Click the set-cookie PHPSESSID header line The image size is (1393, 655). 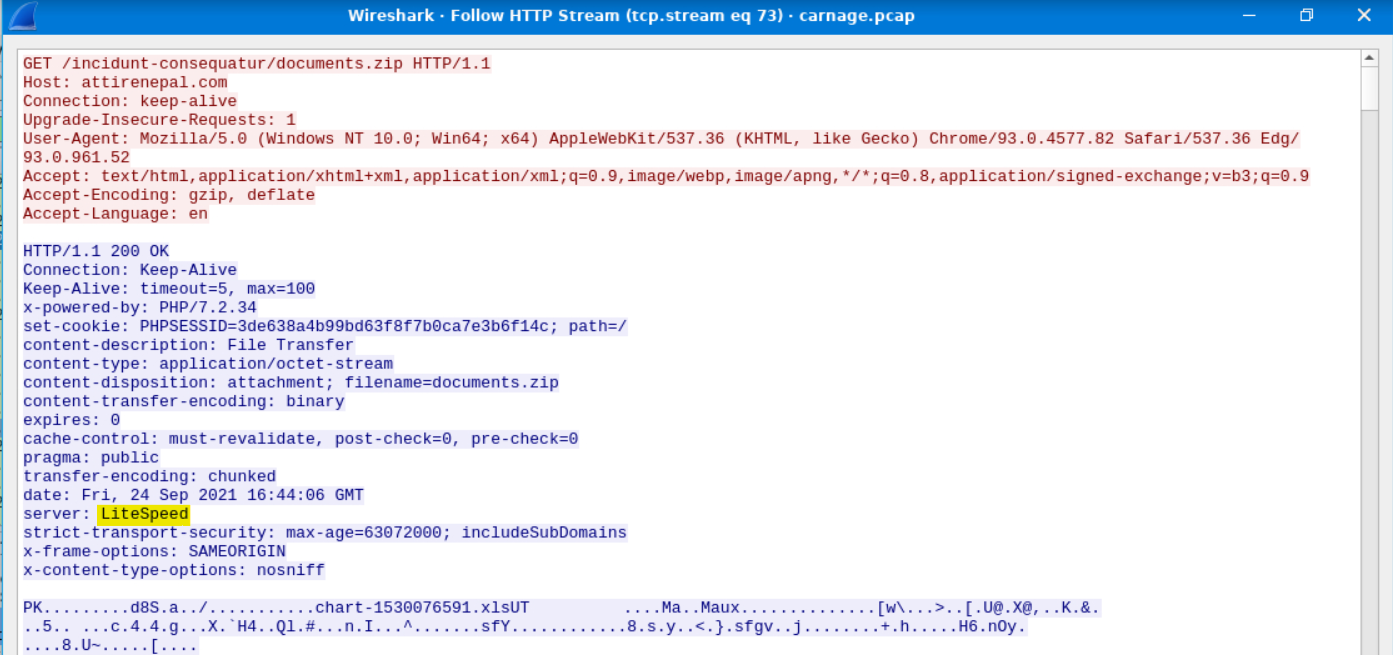(325, 327)
